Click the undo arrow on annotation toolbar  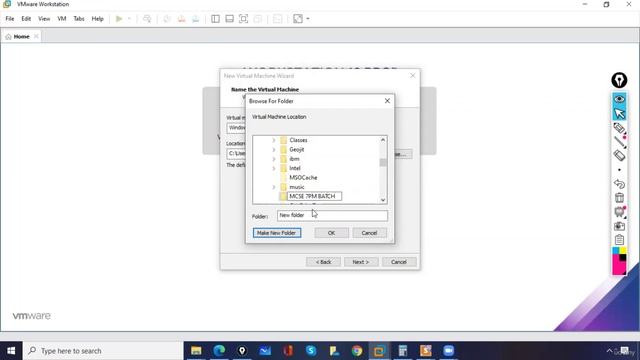pos(619,184)
